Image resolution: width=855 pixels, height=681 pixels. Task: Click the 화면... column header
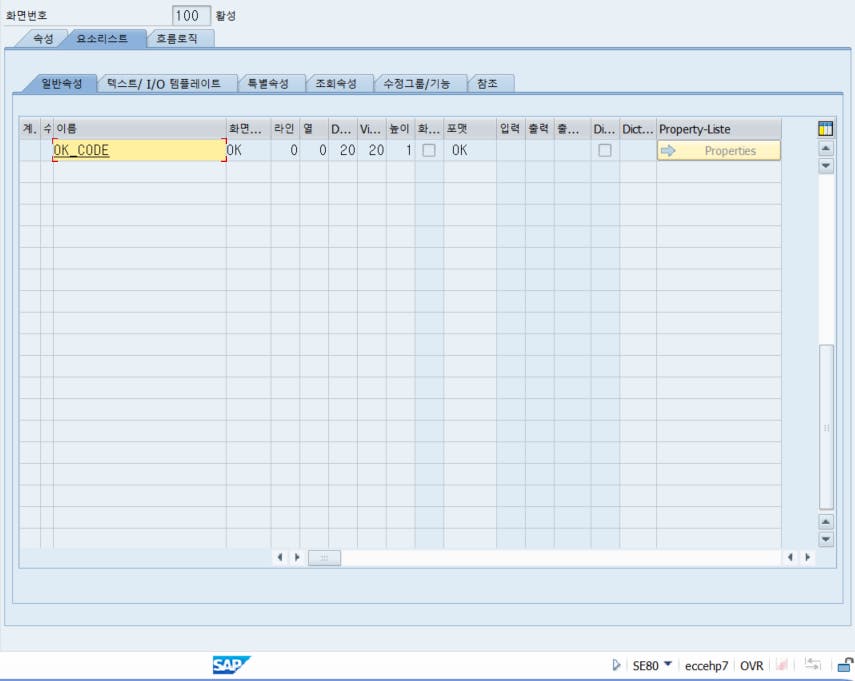coord(249,129)
